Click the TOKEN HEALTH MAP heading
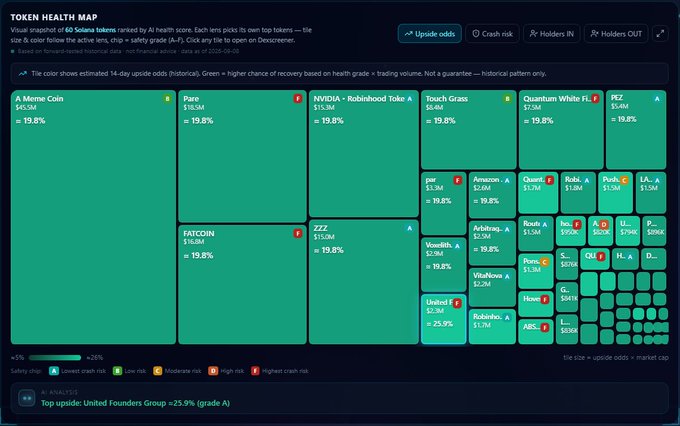The width and height of the screenshot is (680, 426). click(x=54, y=17)
